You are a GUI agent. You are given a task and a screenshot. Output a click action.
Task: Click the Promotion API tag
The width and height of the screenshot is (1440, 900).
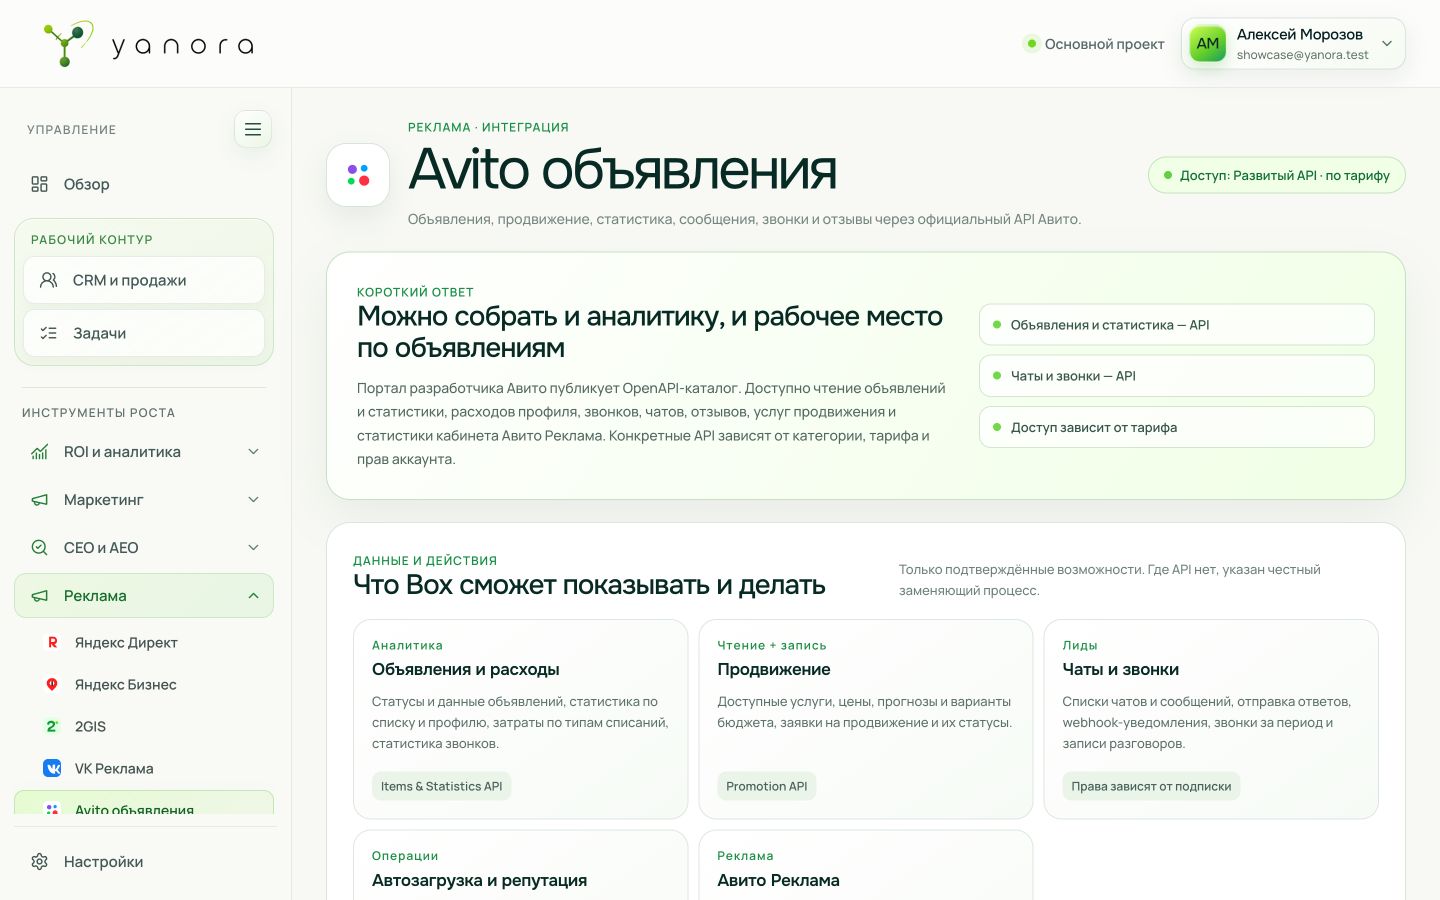767,786
